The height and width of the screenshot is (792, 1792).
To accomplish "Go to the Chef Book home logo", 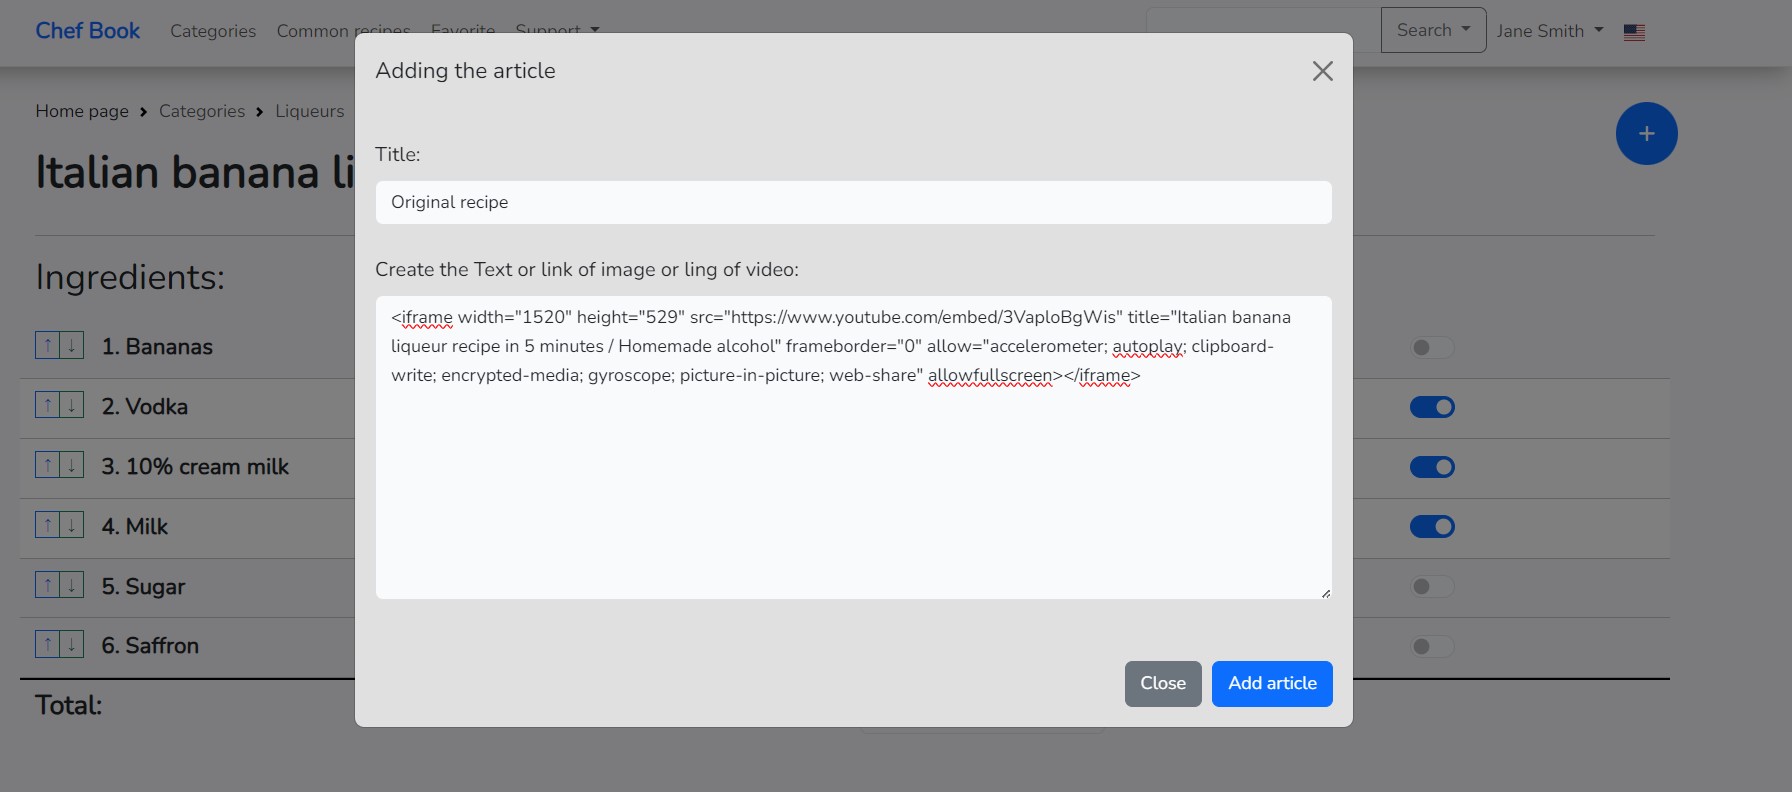I will (x=88, y=31).
